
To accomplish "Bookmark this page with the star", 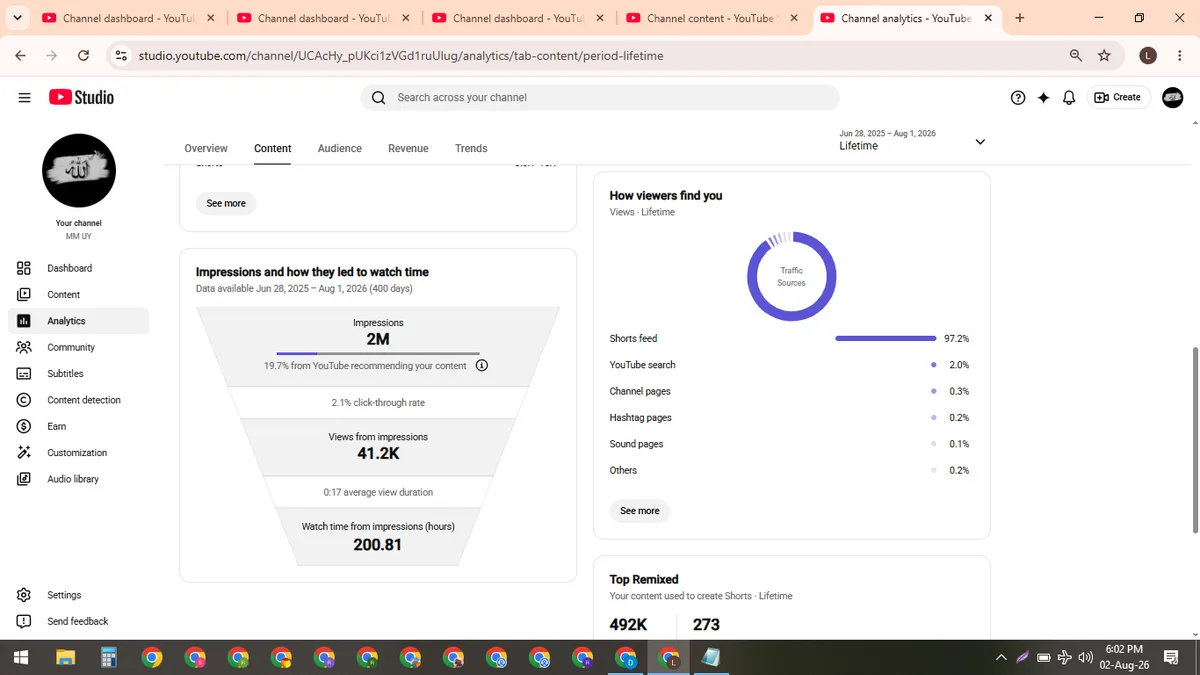I will 1104,56.
